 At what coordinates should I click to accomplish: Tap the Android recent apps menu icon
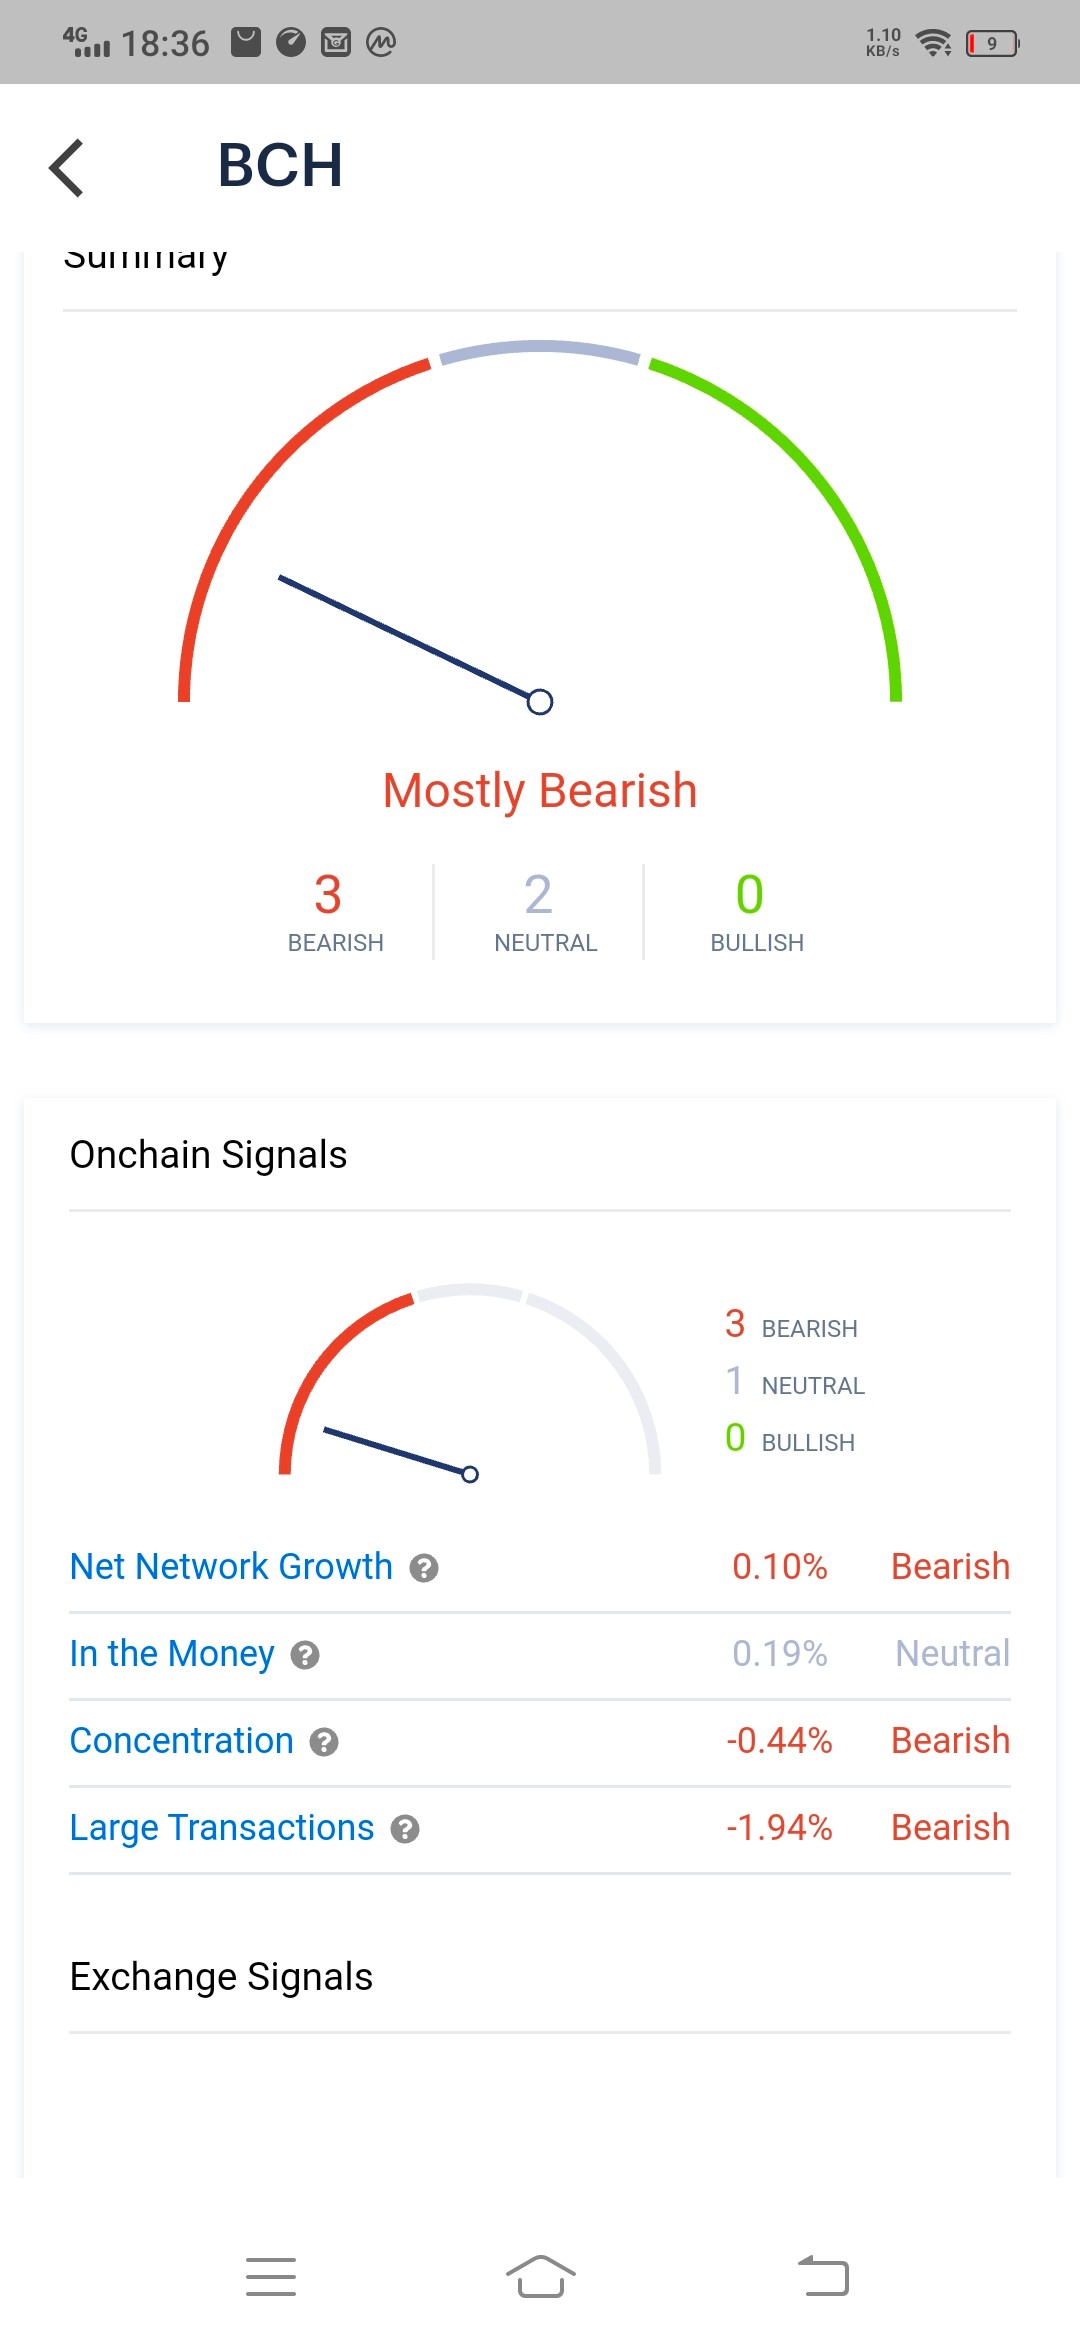point(271,2277)
